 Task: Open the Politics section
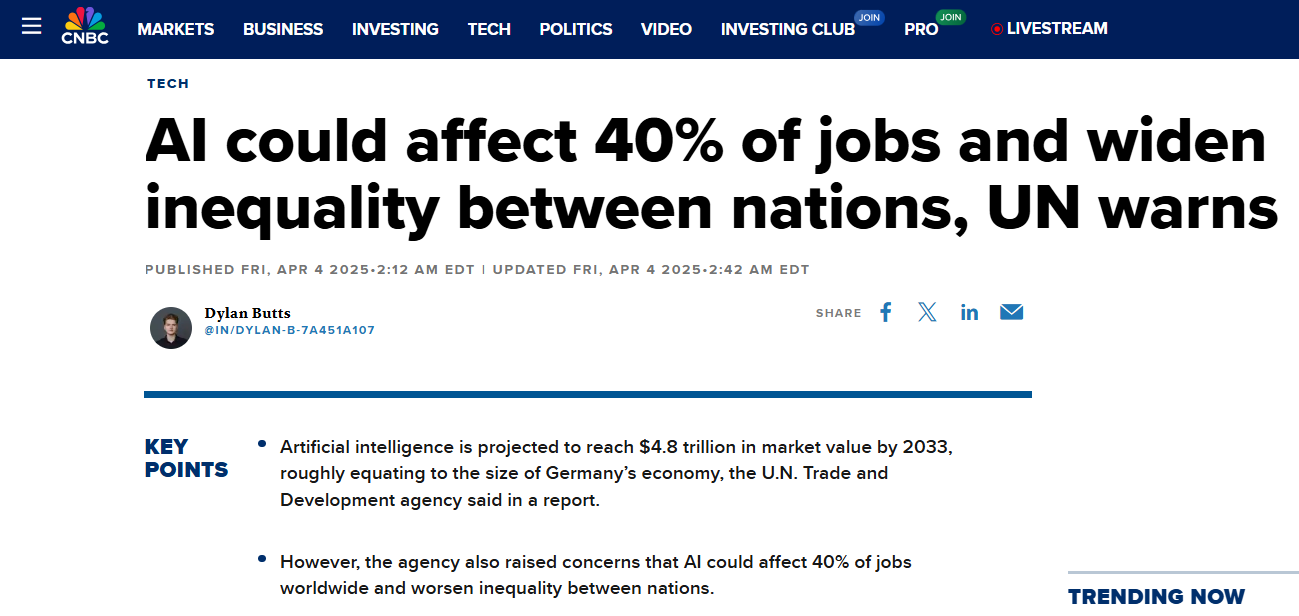pos(576,29)
